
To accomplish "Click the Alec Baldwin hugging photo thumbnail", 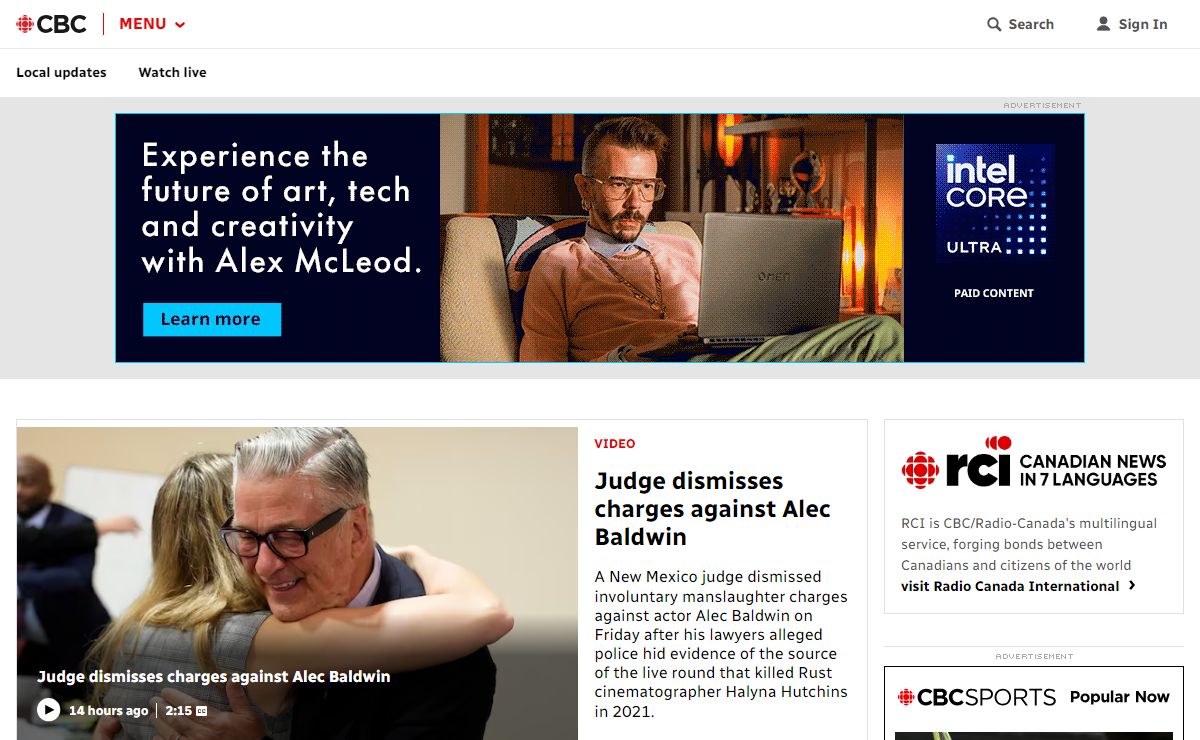I will pos(297,584).
